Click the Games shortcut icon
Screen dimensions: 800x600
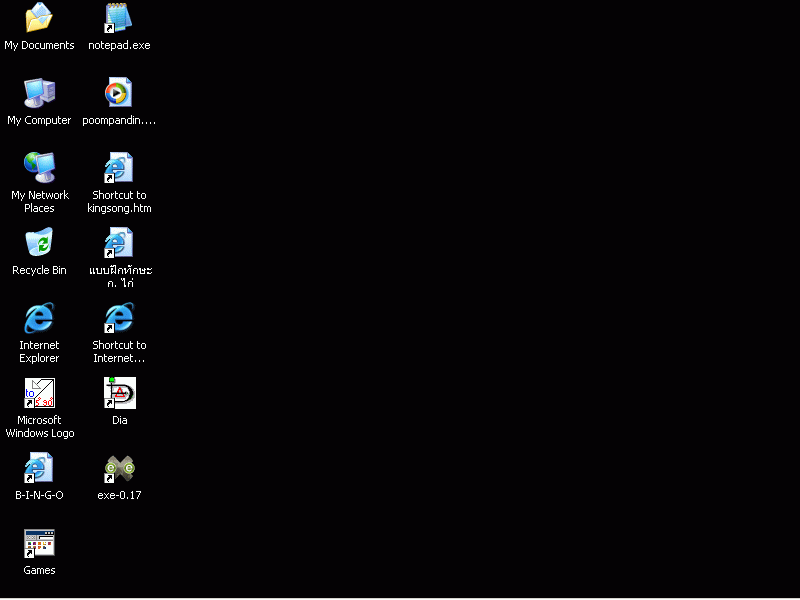point(39,543)
